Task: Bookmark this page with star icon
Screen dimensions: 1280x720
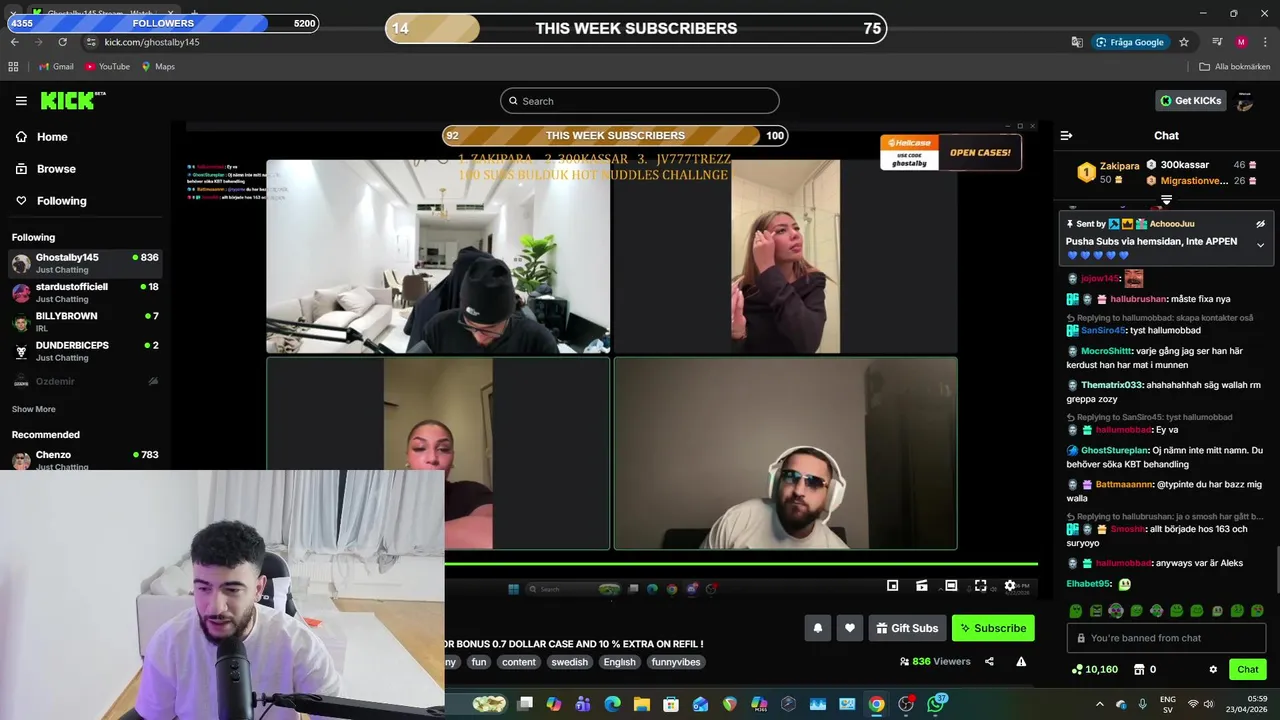Action: [1184, 42]
